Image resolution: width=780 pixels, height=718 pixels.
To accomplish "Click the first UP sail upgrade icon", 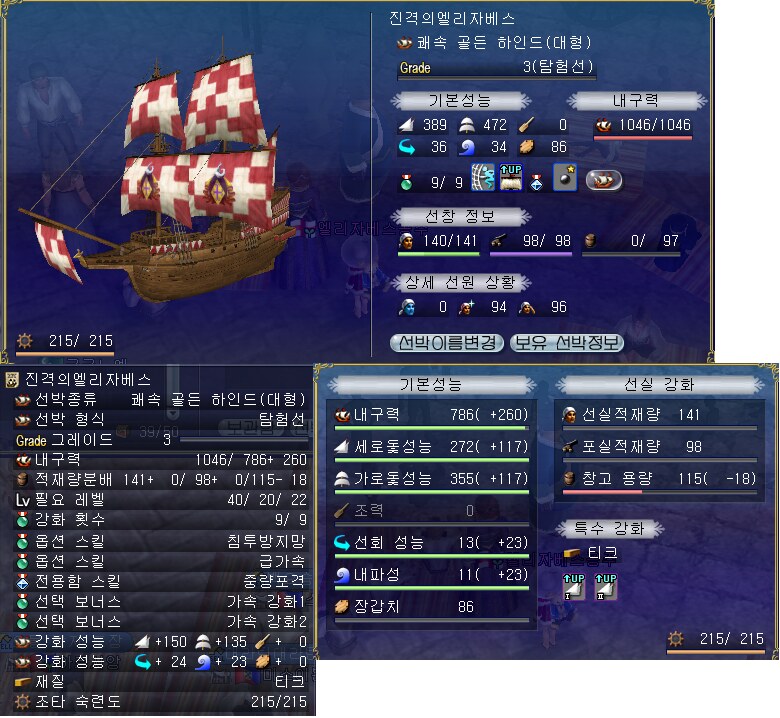I will pos(574,587).
